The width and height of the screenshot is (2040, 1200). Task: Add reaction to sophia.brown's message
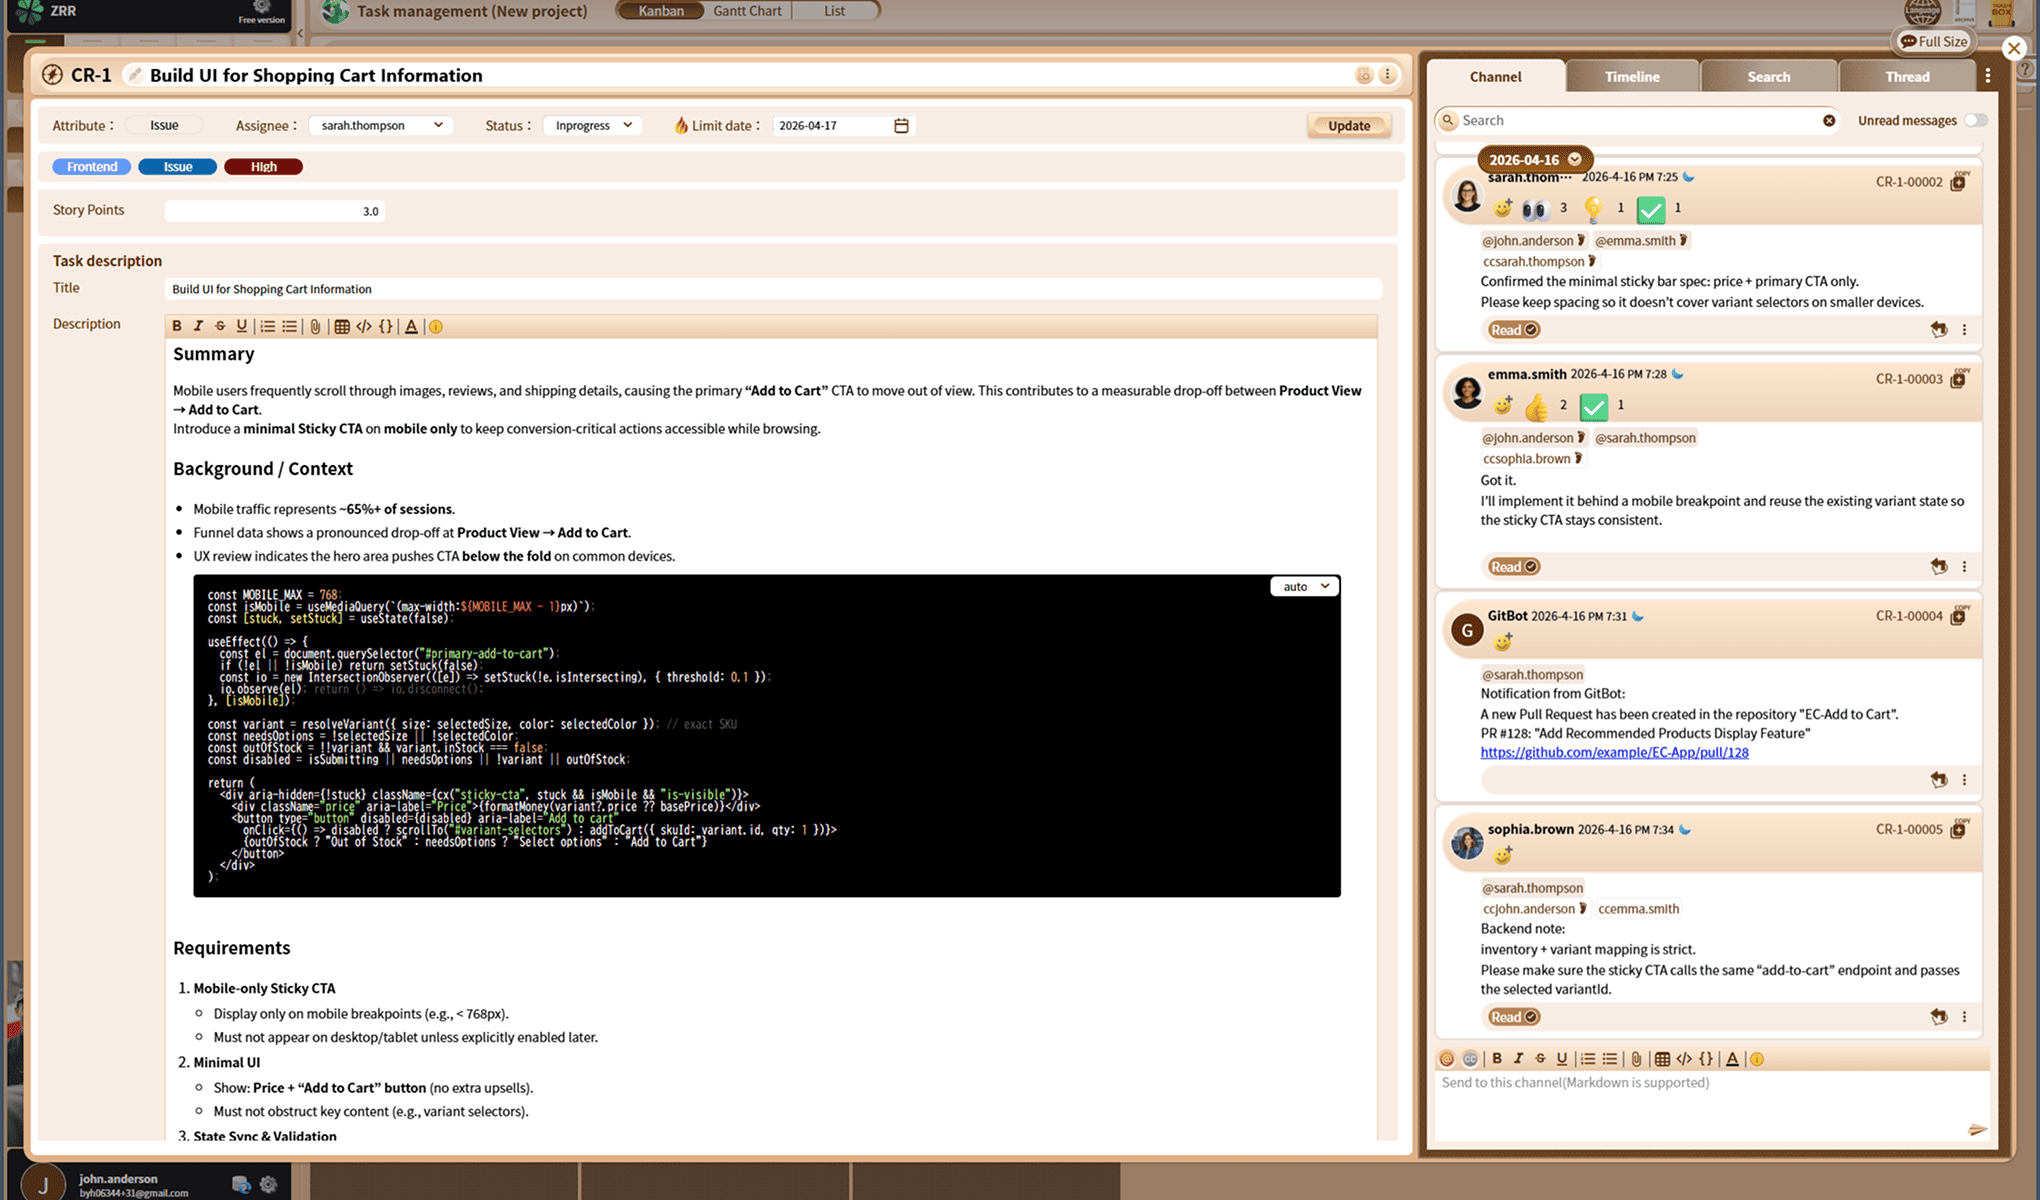click(1503, 855)
